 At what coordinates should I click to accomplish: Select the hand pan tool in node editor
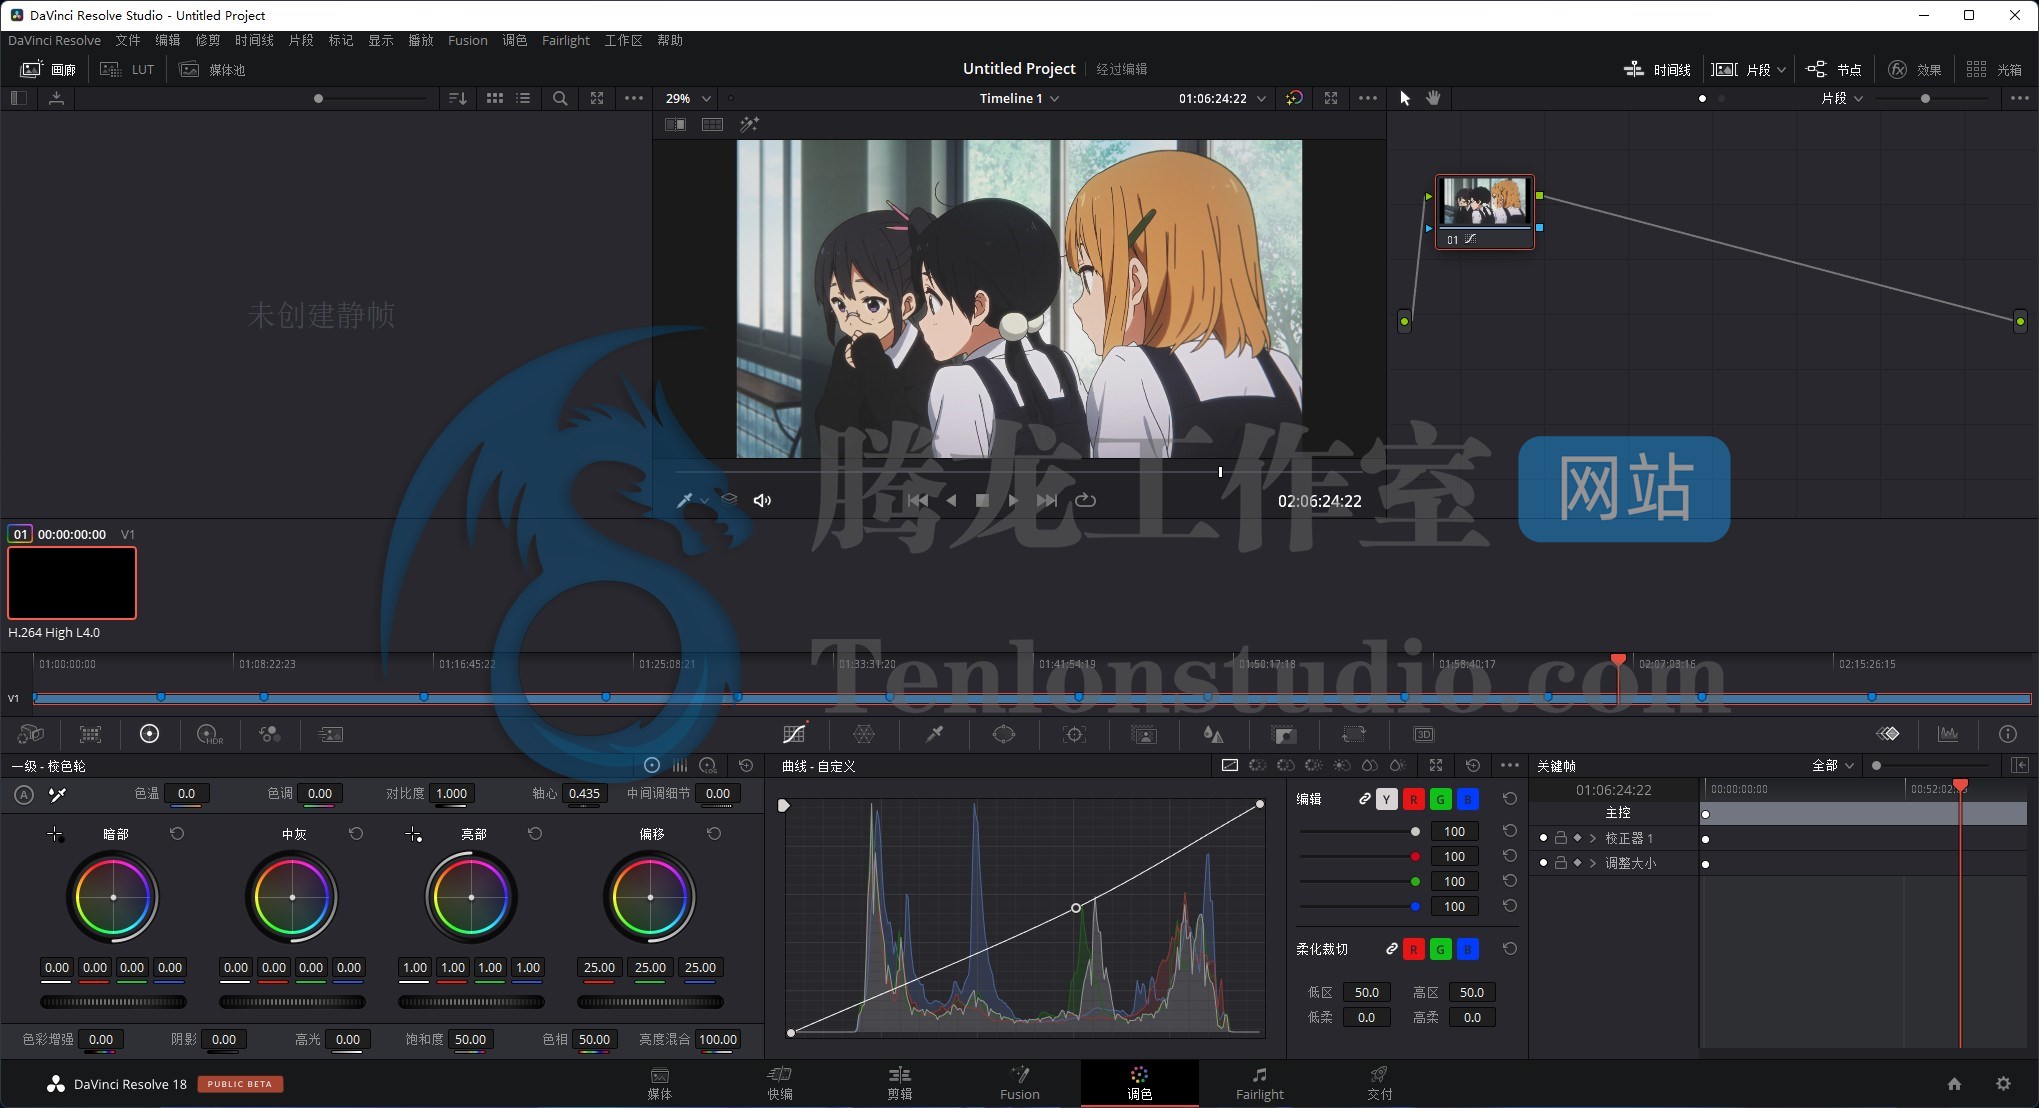[x=1433, y=98]
